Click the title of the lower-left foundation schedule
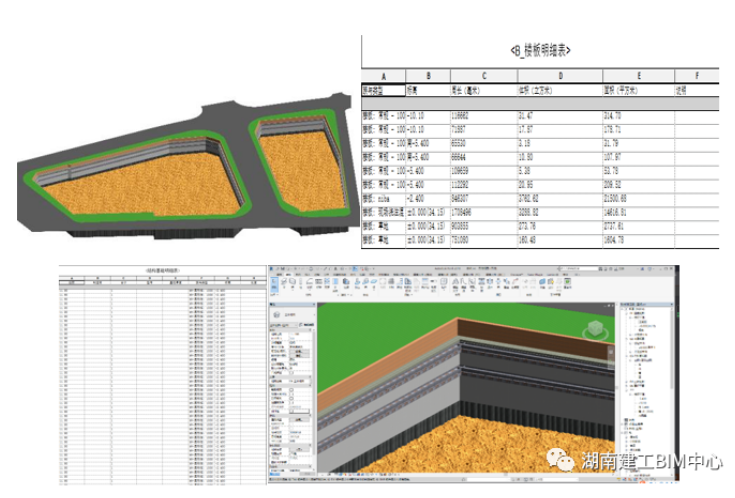 [162, 271]
